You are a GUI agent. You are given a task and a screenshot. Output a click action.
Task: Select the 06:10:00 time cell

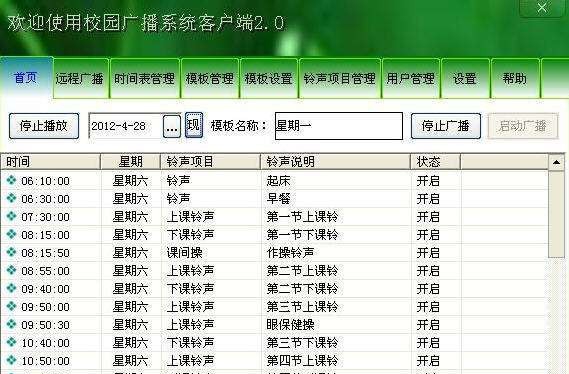click(45, 181)
